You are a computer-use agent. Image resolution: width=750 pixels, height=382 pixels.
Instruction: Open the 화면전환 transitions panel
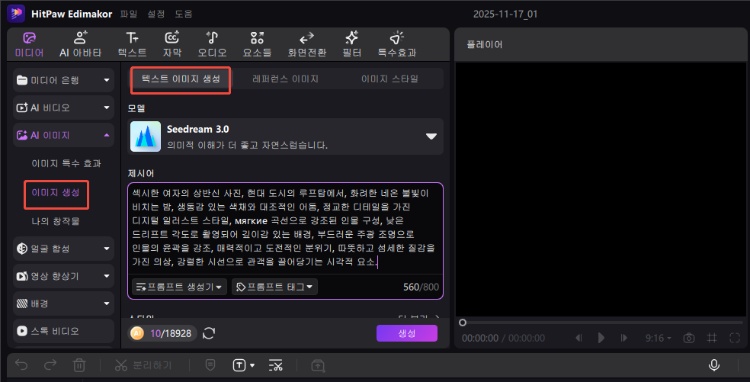click(307, 44)
